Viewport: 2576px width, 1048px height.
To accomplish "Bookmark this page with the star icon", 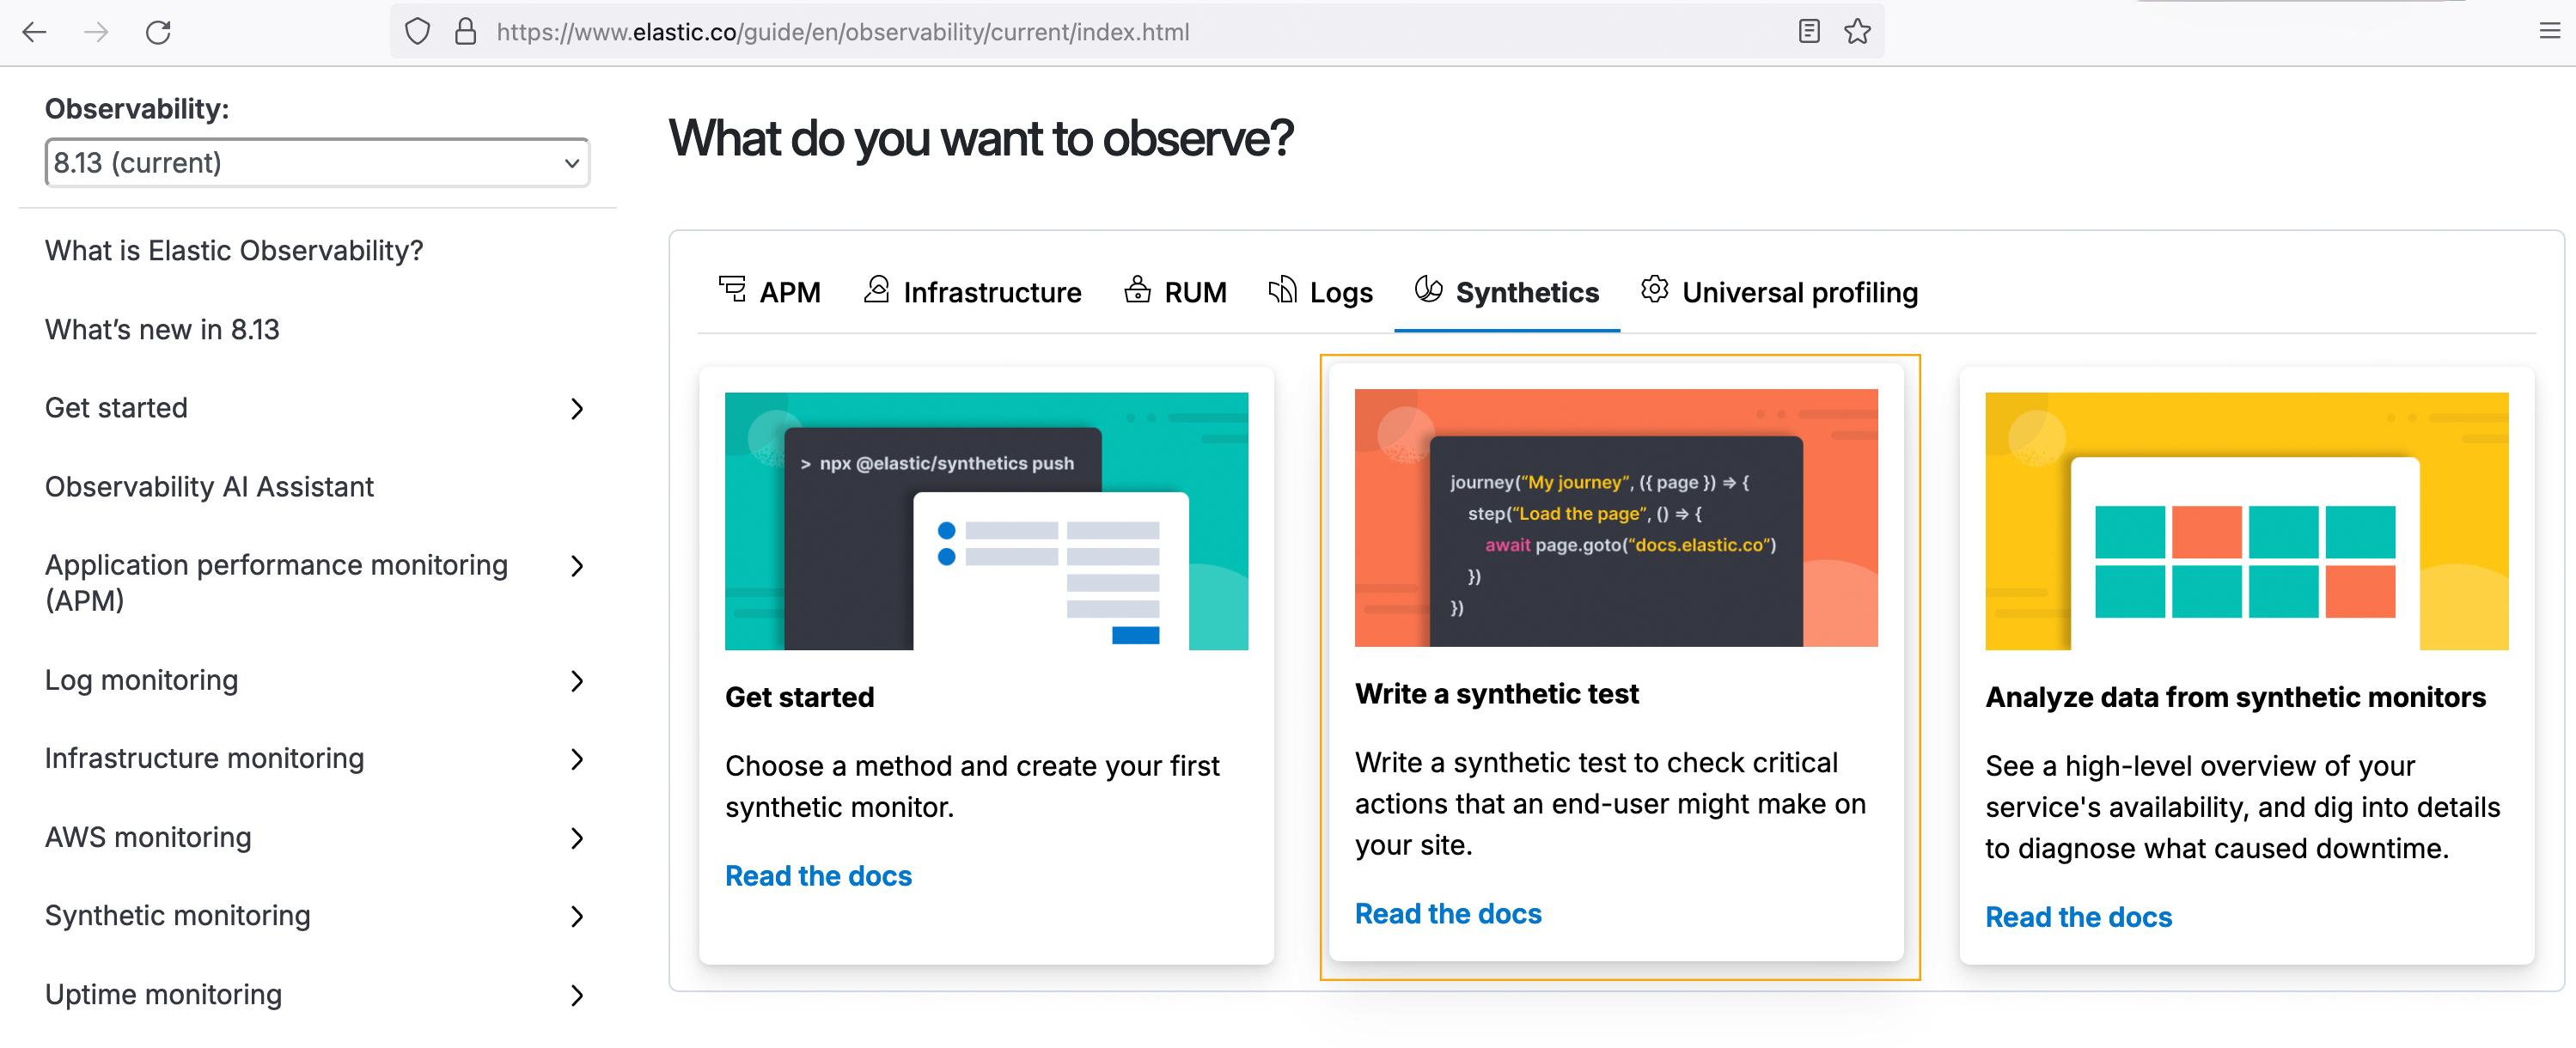I will 1857,32.
